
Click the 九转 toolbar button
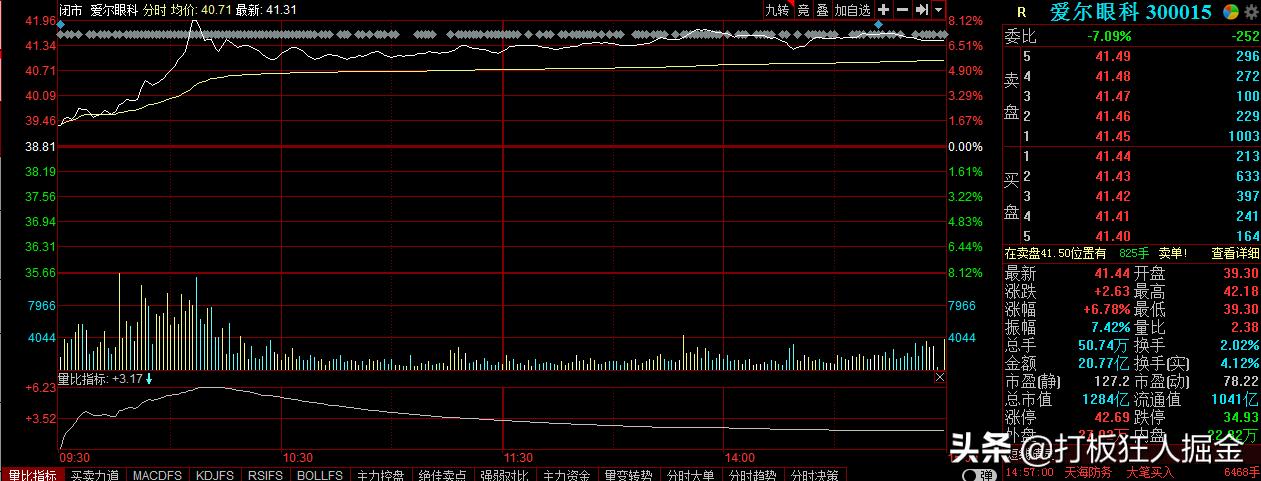click(x=777, y=10)
